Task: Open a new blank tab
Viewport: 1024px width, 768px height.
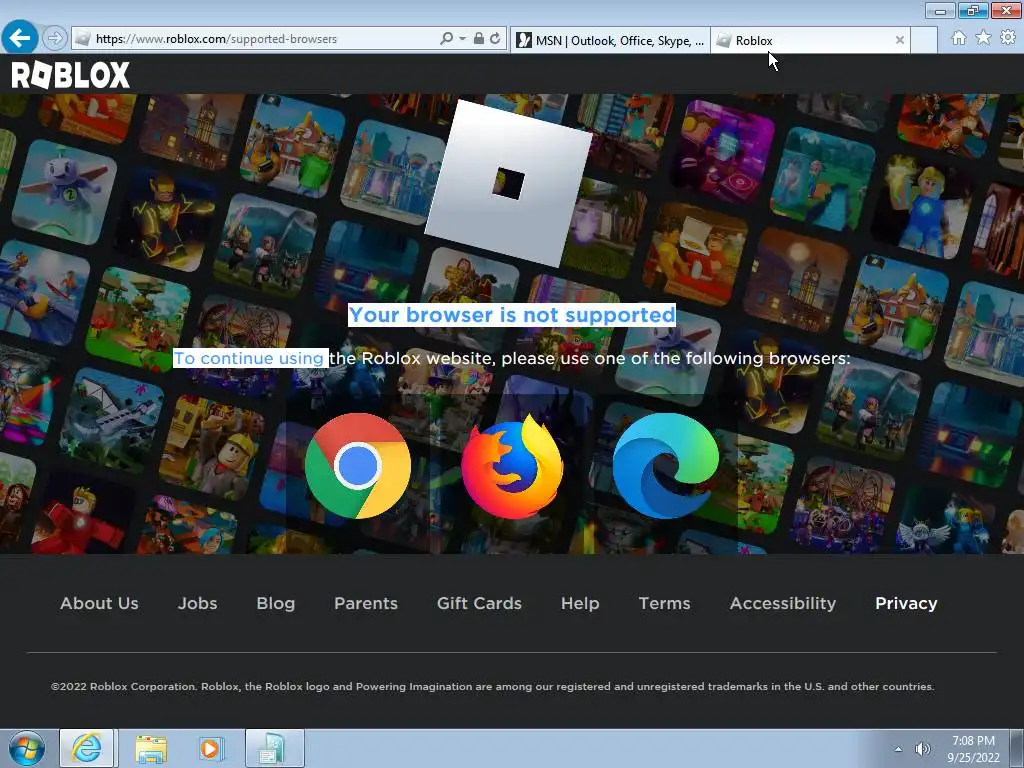Action: point(924,40)
